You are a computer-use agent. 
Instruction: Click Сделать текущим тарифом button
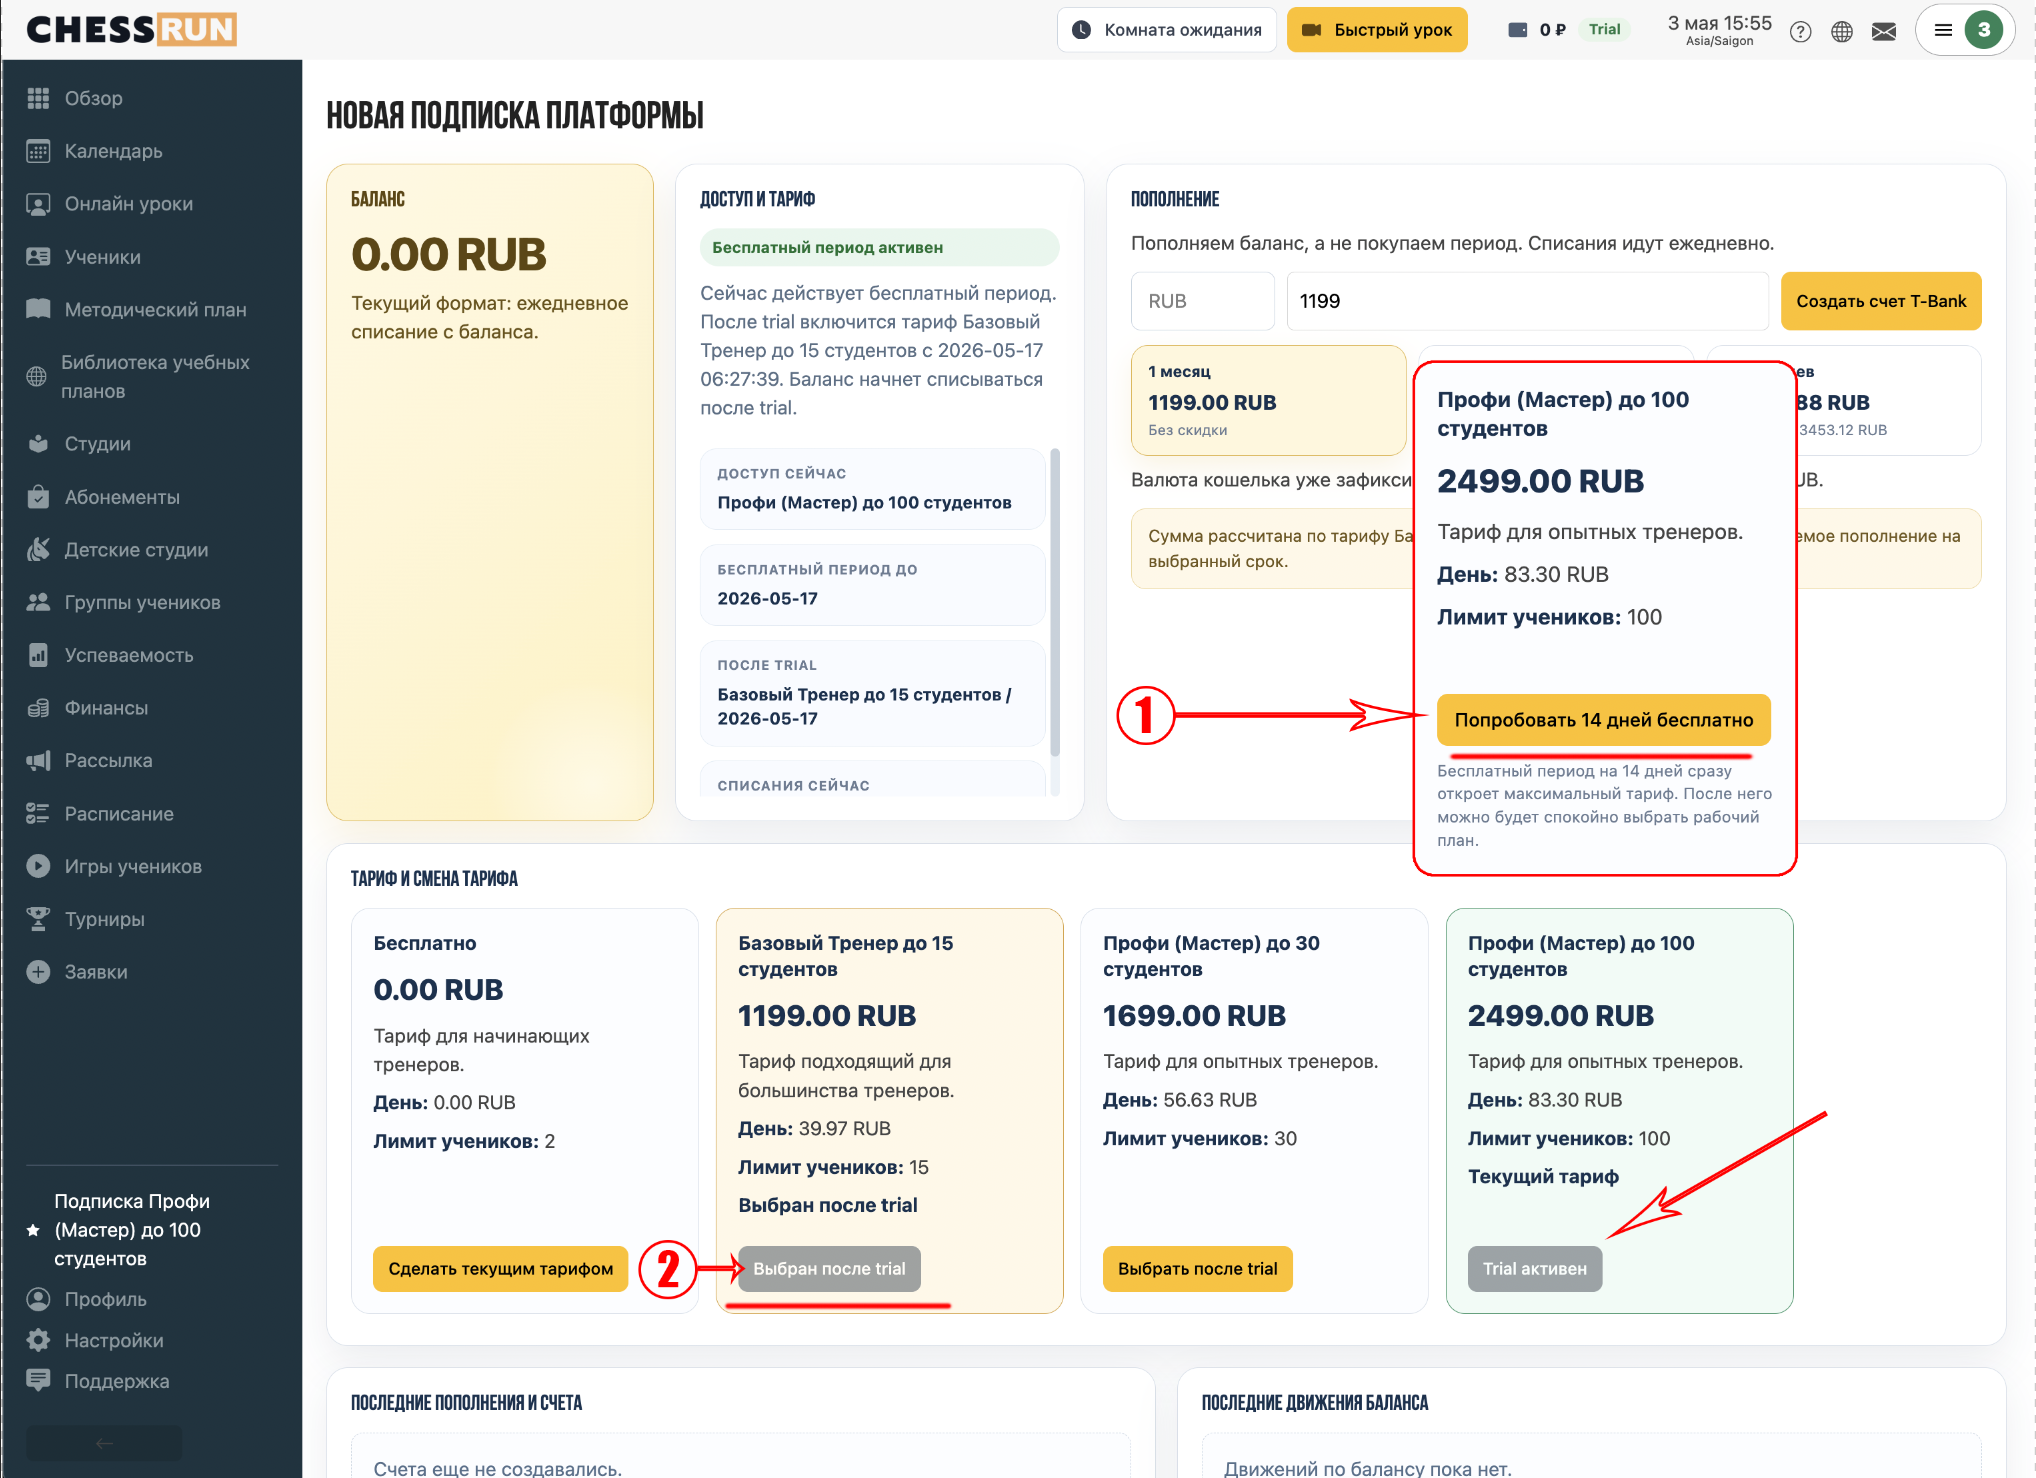(x=500, y=1269)
